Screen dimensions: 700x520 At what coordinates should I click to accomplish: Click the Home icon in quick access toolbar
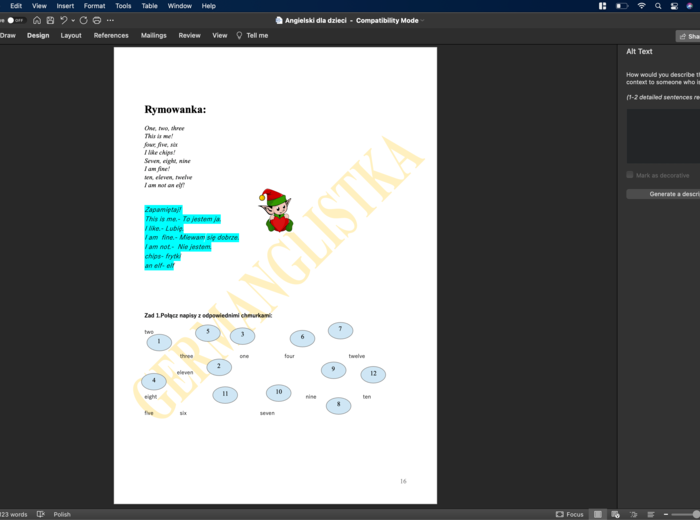37,20
